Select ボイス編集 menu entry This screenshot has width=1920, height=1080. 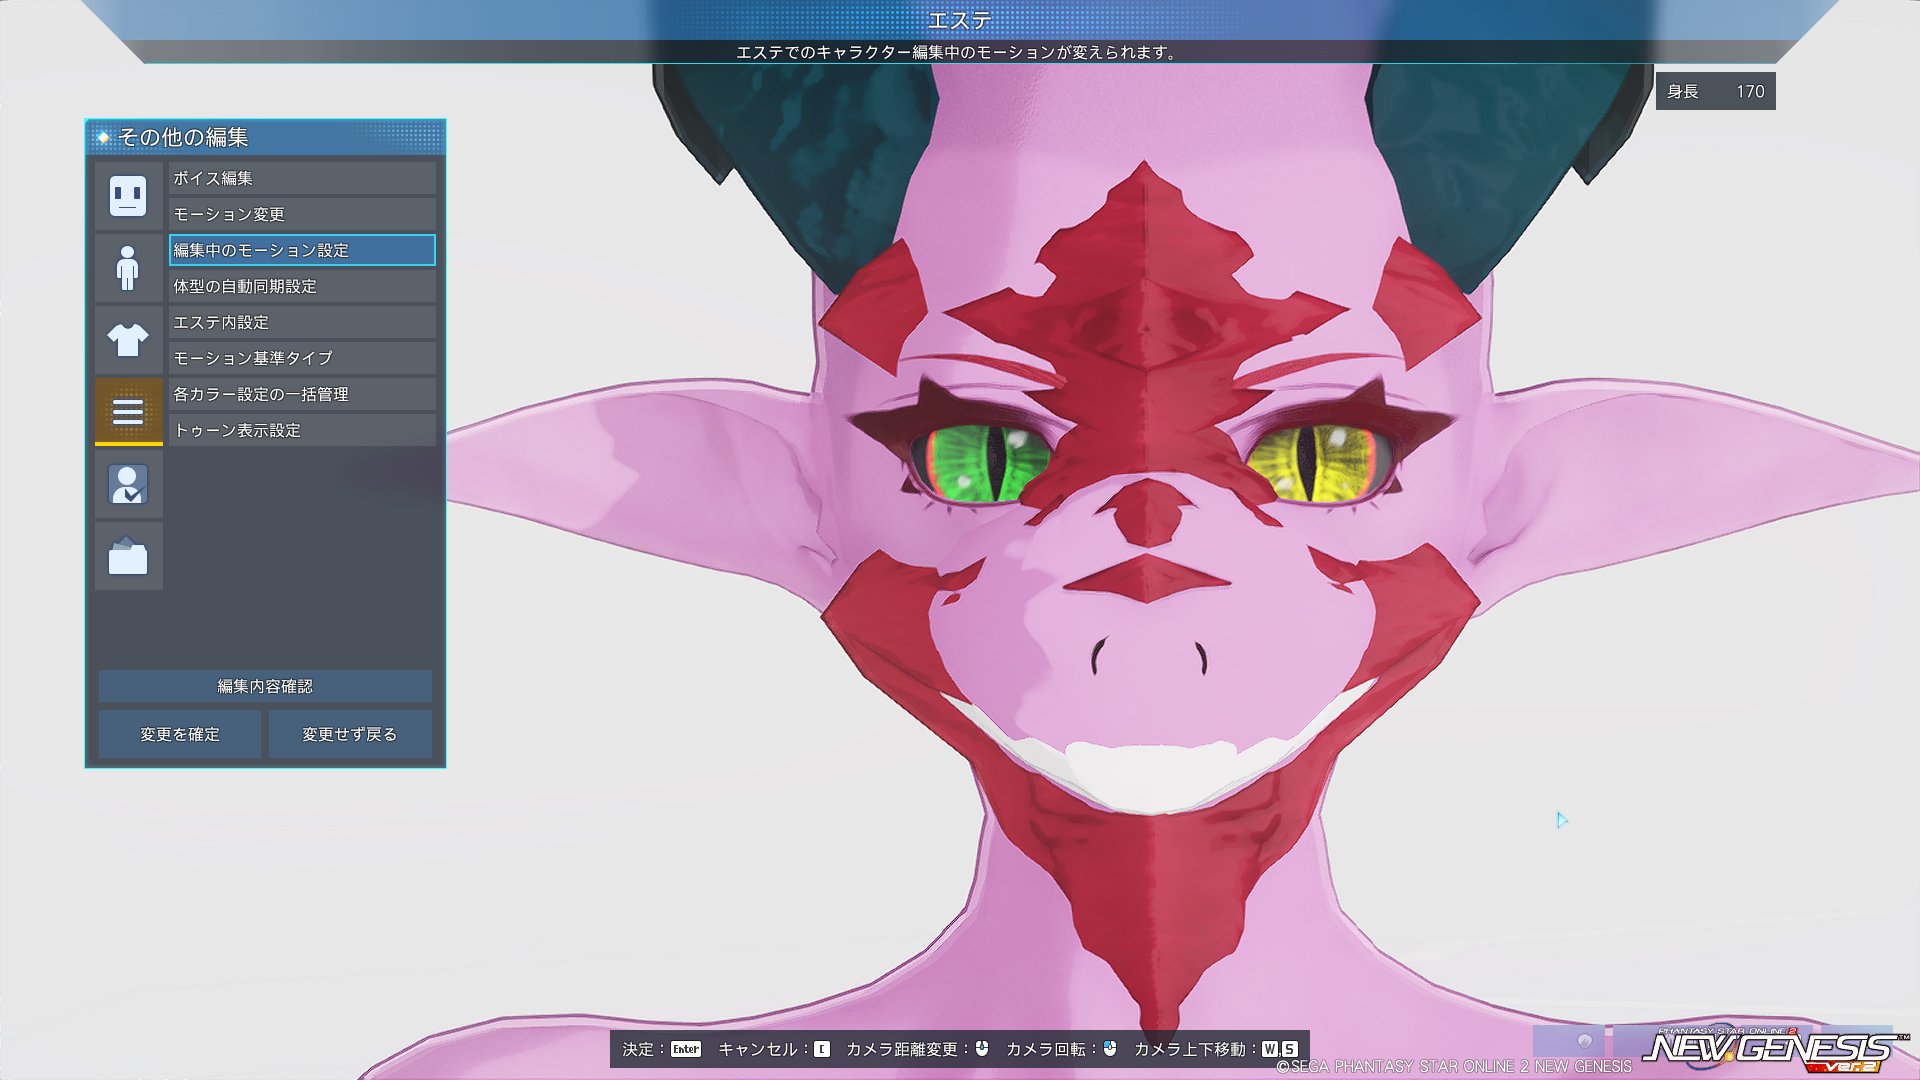[x=302, y=178]
